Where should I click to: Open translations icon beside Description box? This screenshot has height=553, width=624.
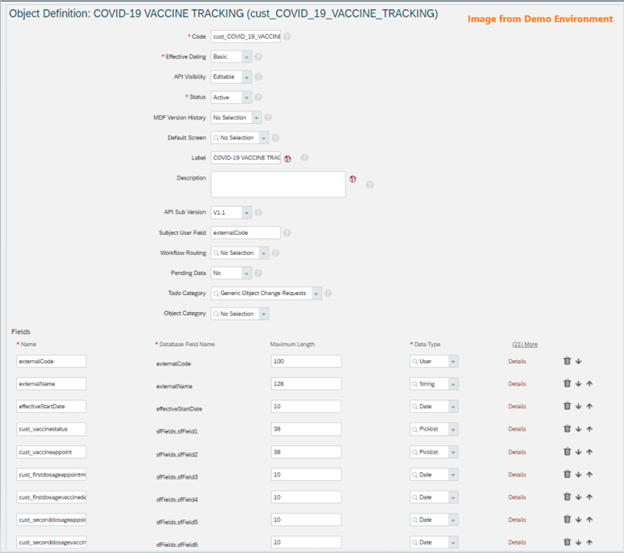(x=352, y=180)
